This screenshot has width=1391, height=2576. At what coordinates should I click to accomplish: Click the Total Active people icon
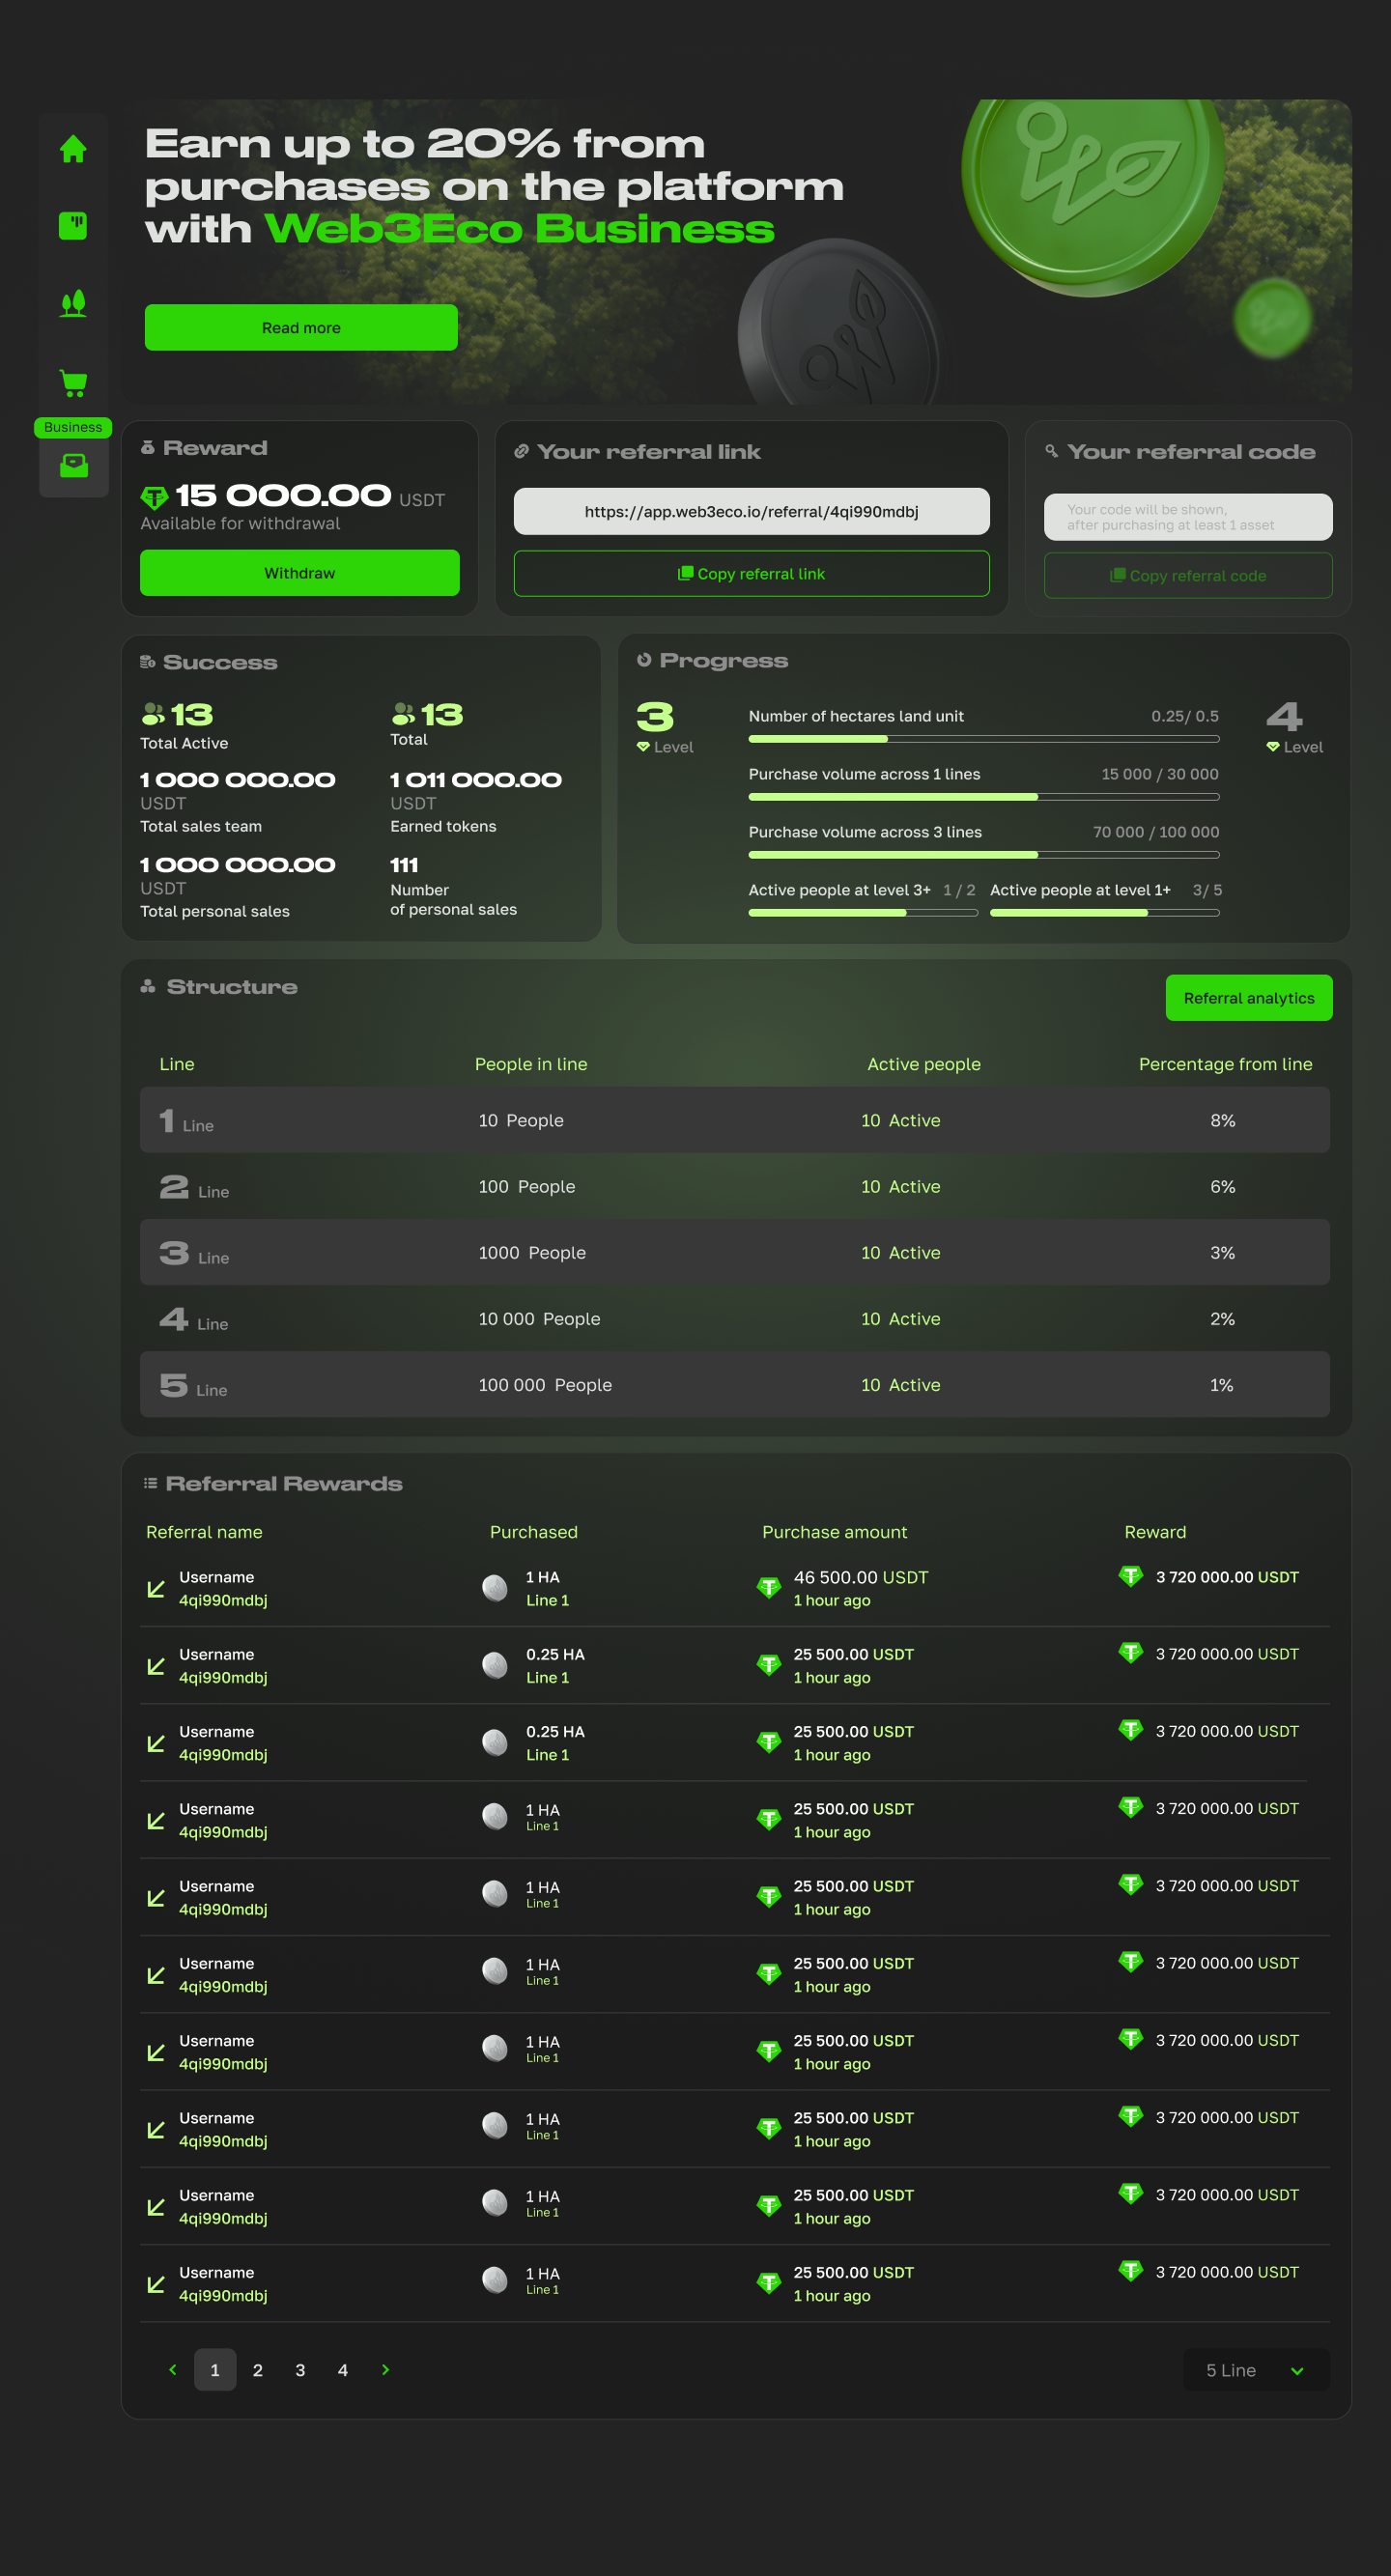point(152,714)
